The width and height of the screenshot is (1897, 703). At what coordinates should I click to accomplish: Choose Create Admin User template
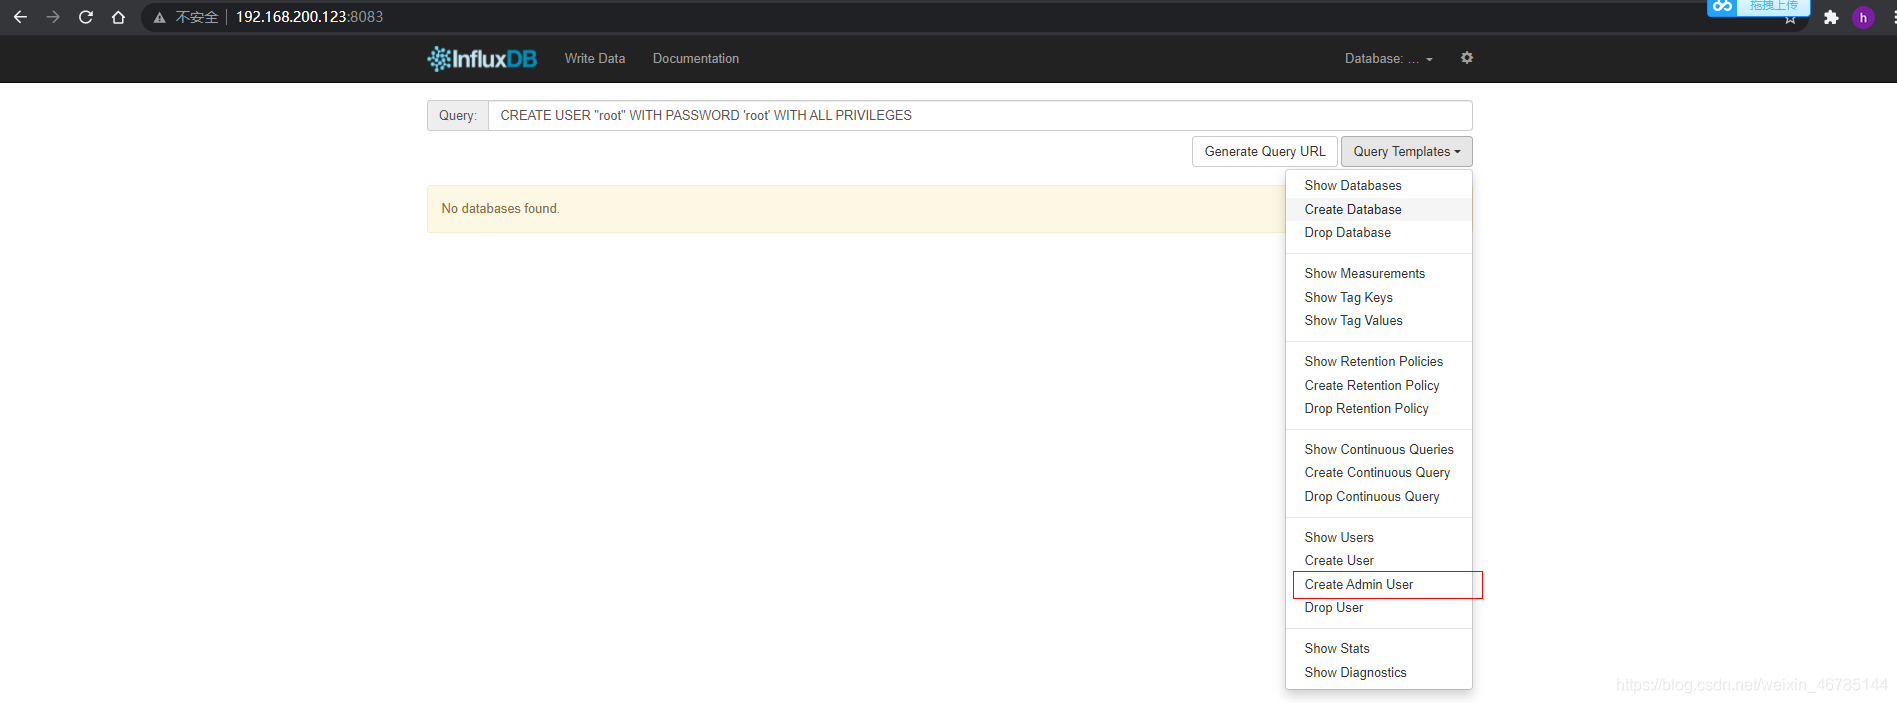click(x=1378, y=585)
